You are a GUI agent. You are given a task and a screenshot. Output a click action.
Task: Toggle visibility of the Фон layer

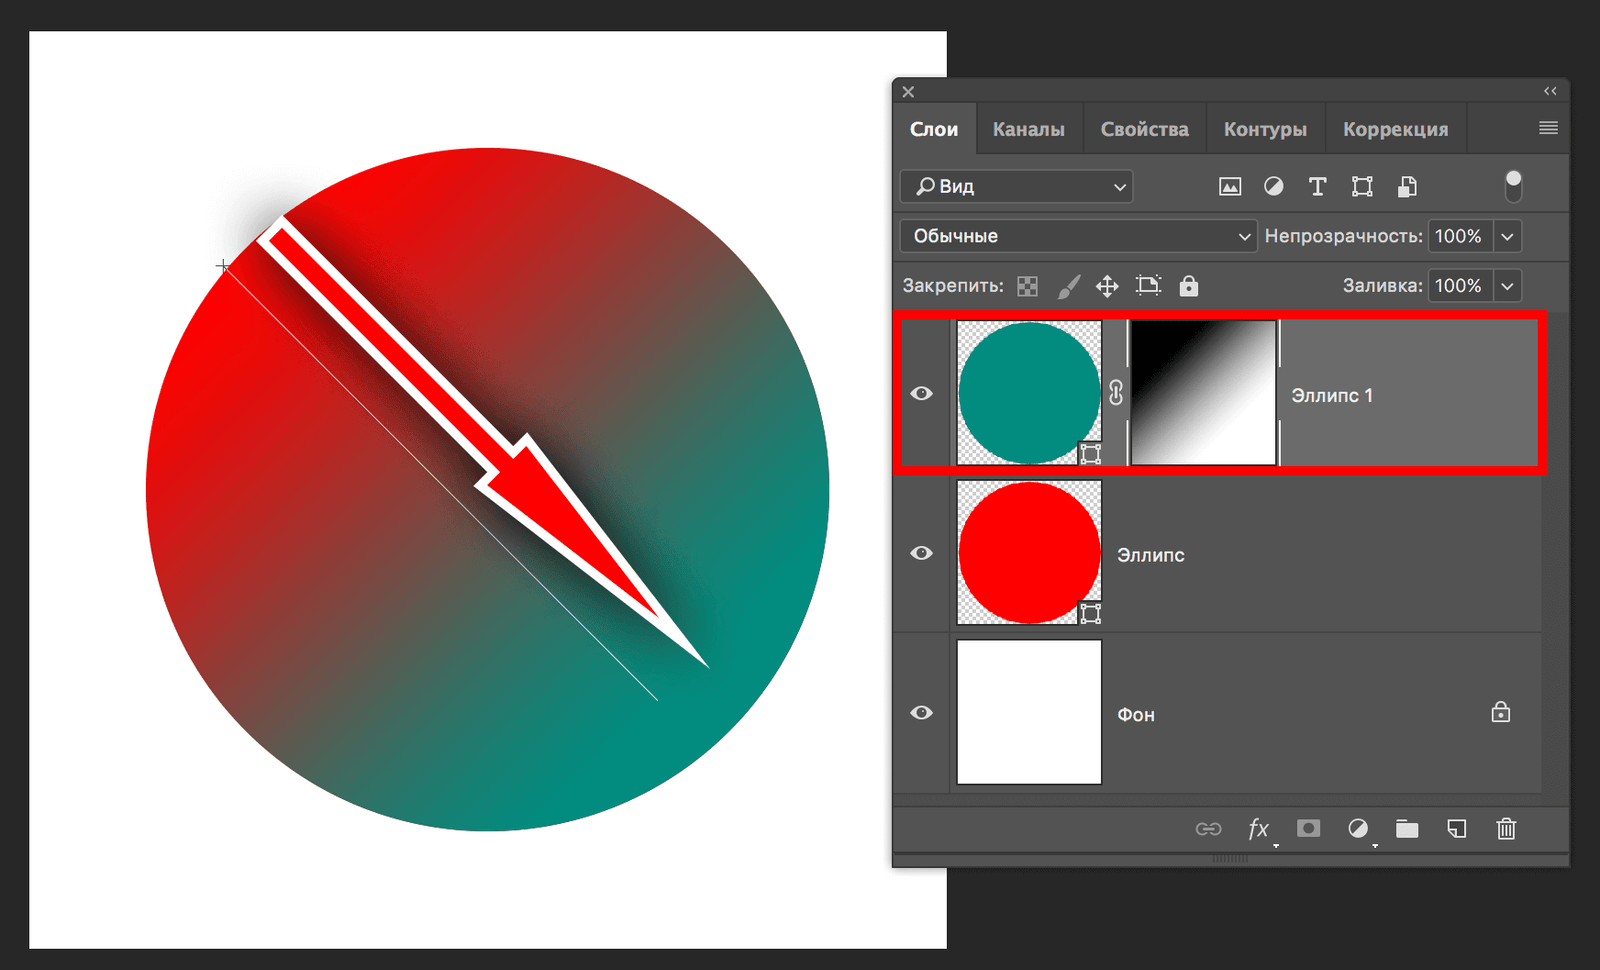[x=922, y=713]
